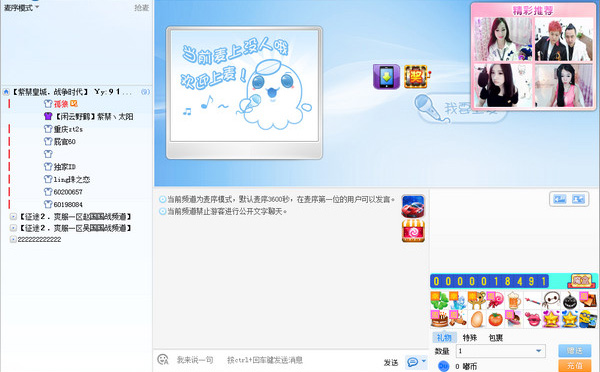Select the pink-glow gold star gift

tap(551, 319)
